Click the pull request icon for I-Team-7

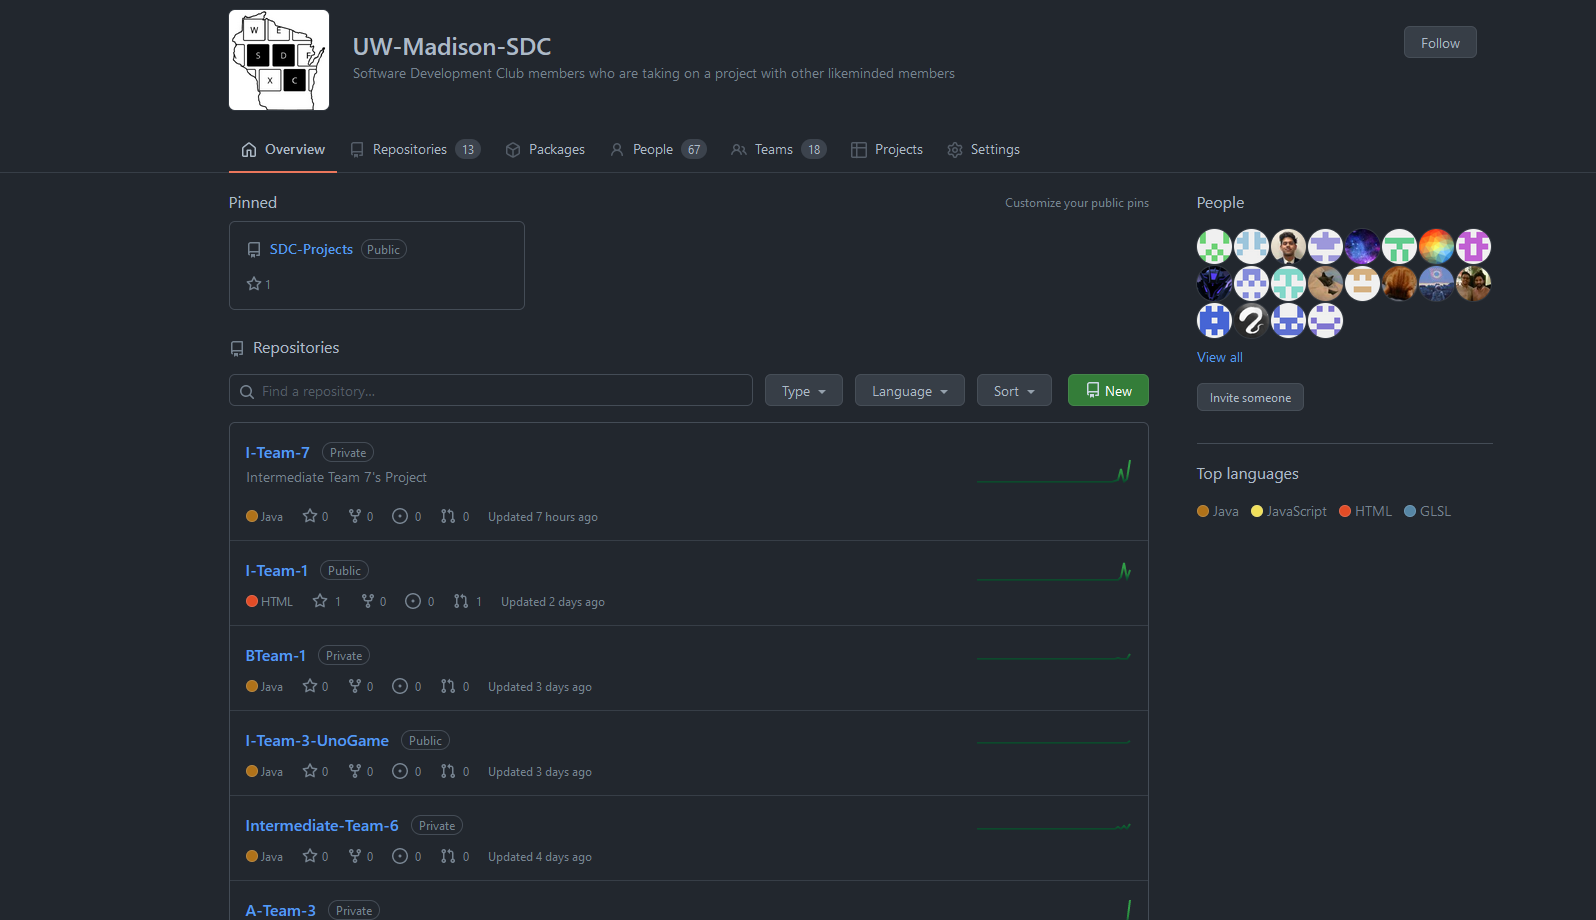(448, 516)
